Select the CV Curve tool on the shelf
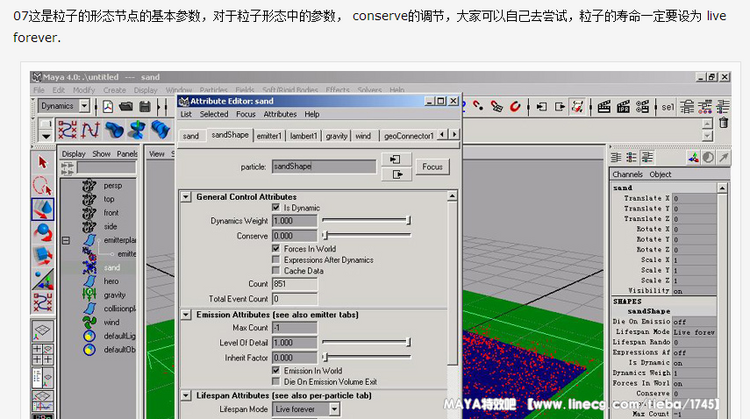750x419 pixels. click(x=67, y=130)
